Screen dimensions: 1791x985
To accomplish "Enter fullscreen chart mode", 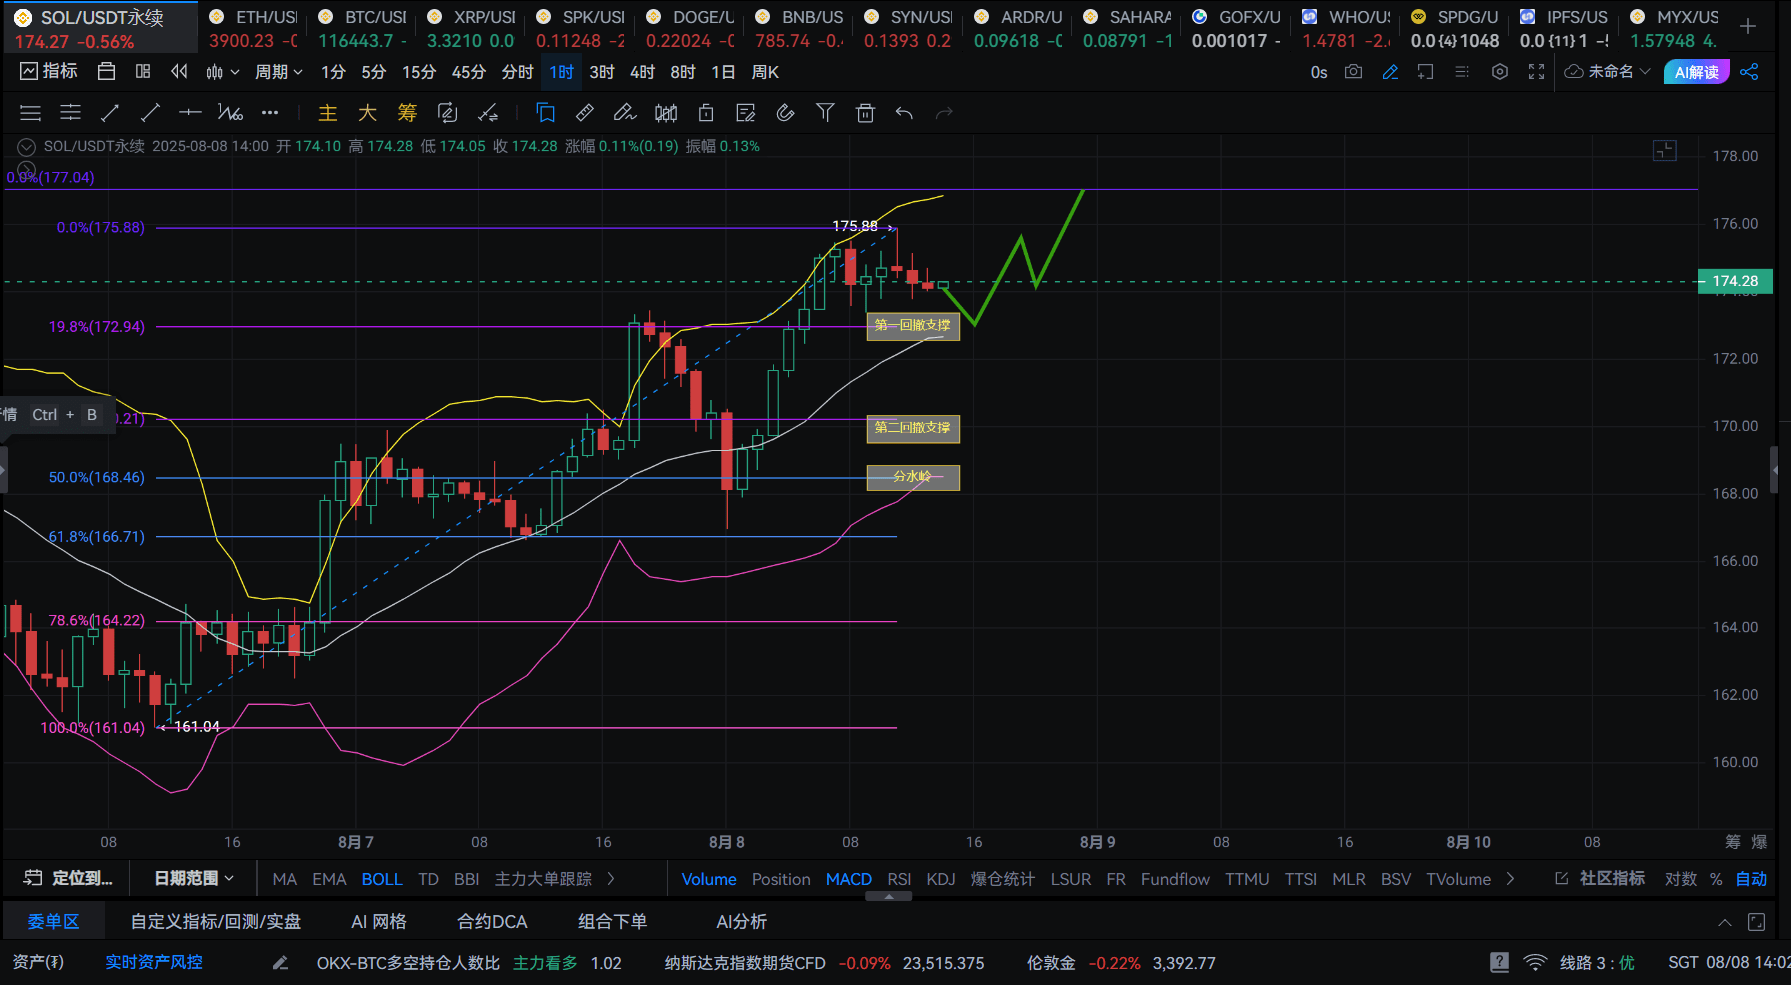I will click(x=1537, y=72).
